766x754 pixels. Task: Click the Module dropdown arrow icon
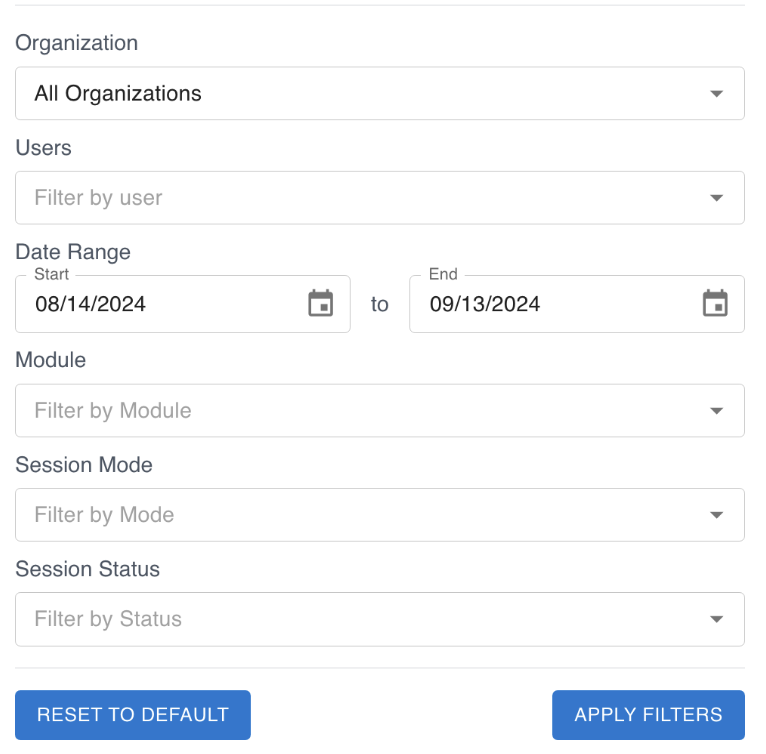716,411
